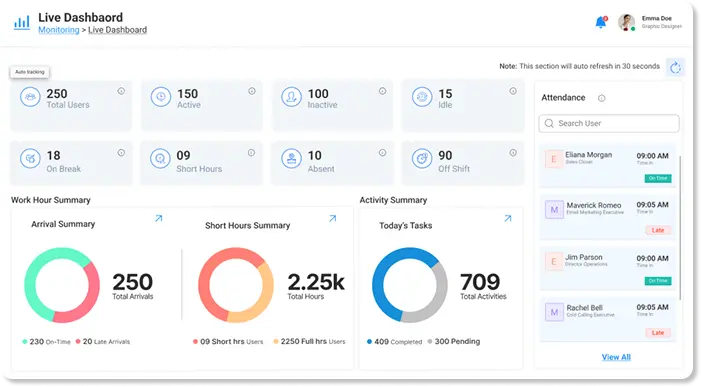Click the attendance list scrollbar
This screenshot has width=701, height=387.
click(680, 228)
